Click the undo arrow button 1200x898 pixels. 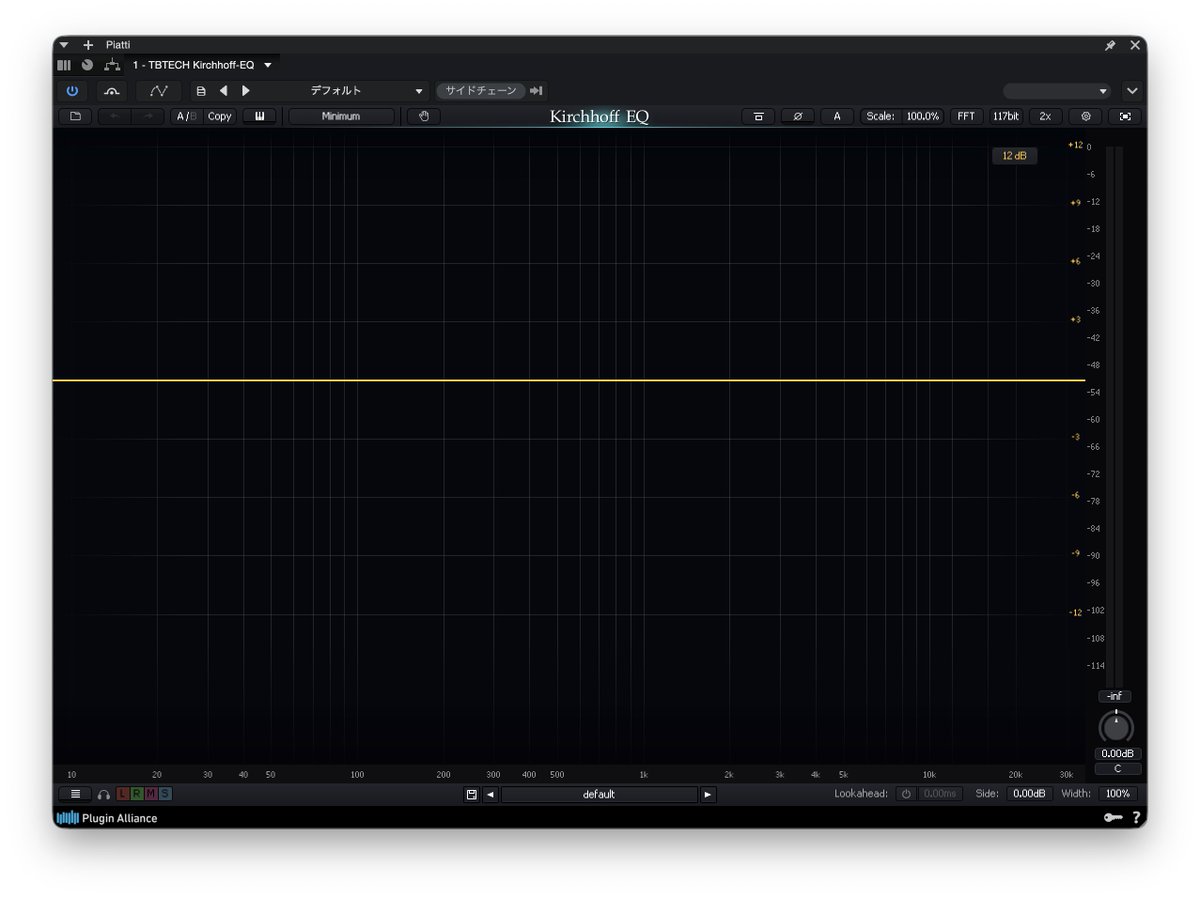point(113,116)
